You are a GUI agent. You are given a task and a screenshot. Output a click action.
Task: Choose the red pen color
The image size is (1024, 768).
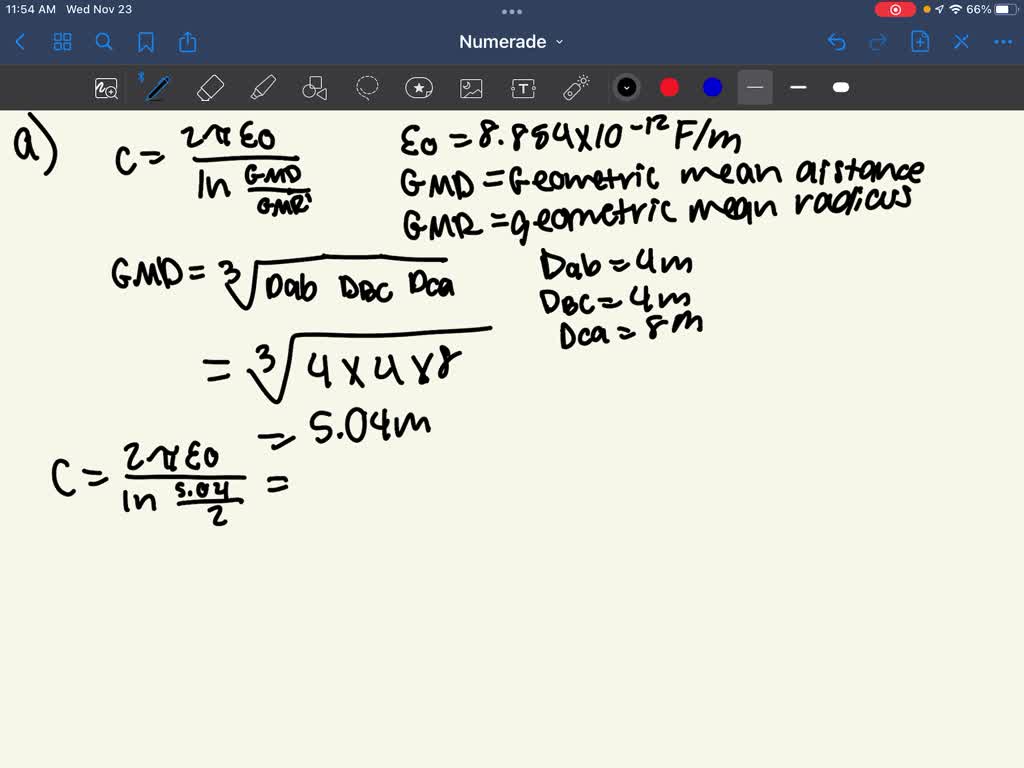(670, 88)
